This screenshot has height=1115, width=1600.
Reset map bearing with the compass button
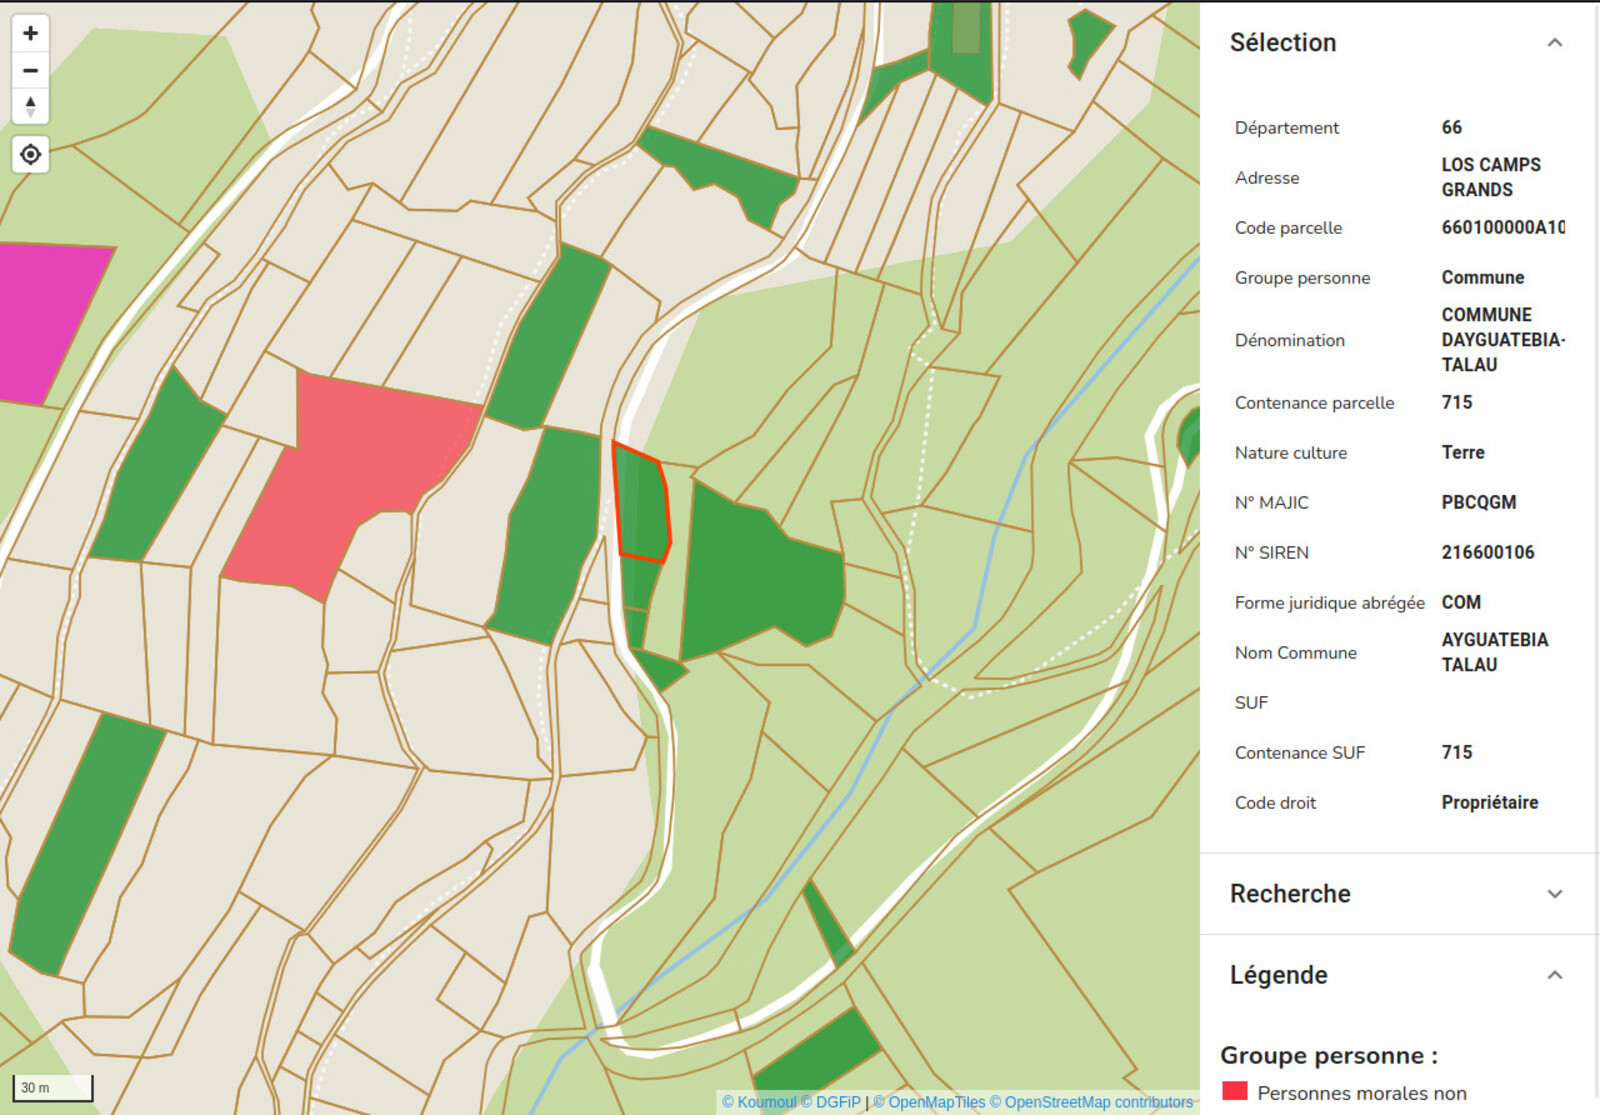tap(30, 106)
